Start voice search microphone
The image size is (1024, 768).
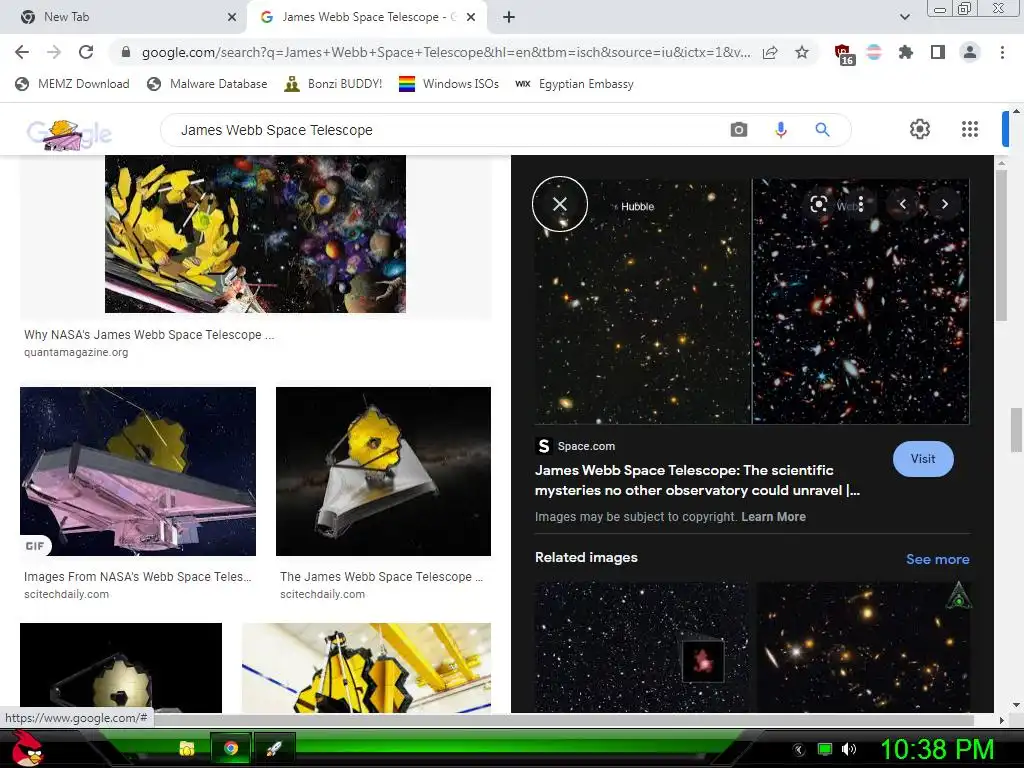[780, 130]
